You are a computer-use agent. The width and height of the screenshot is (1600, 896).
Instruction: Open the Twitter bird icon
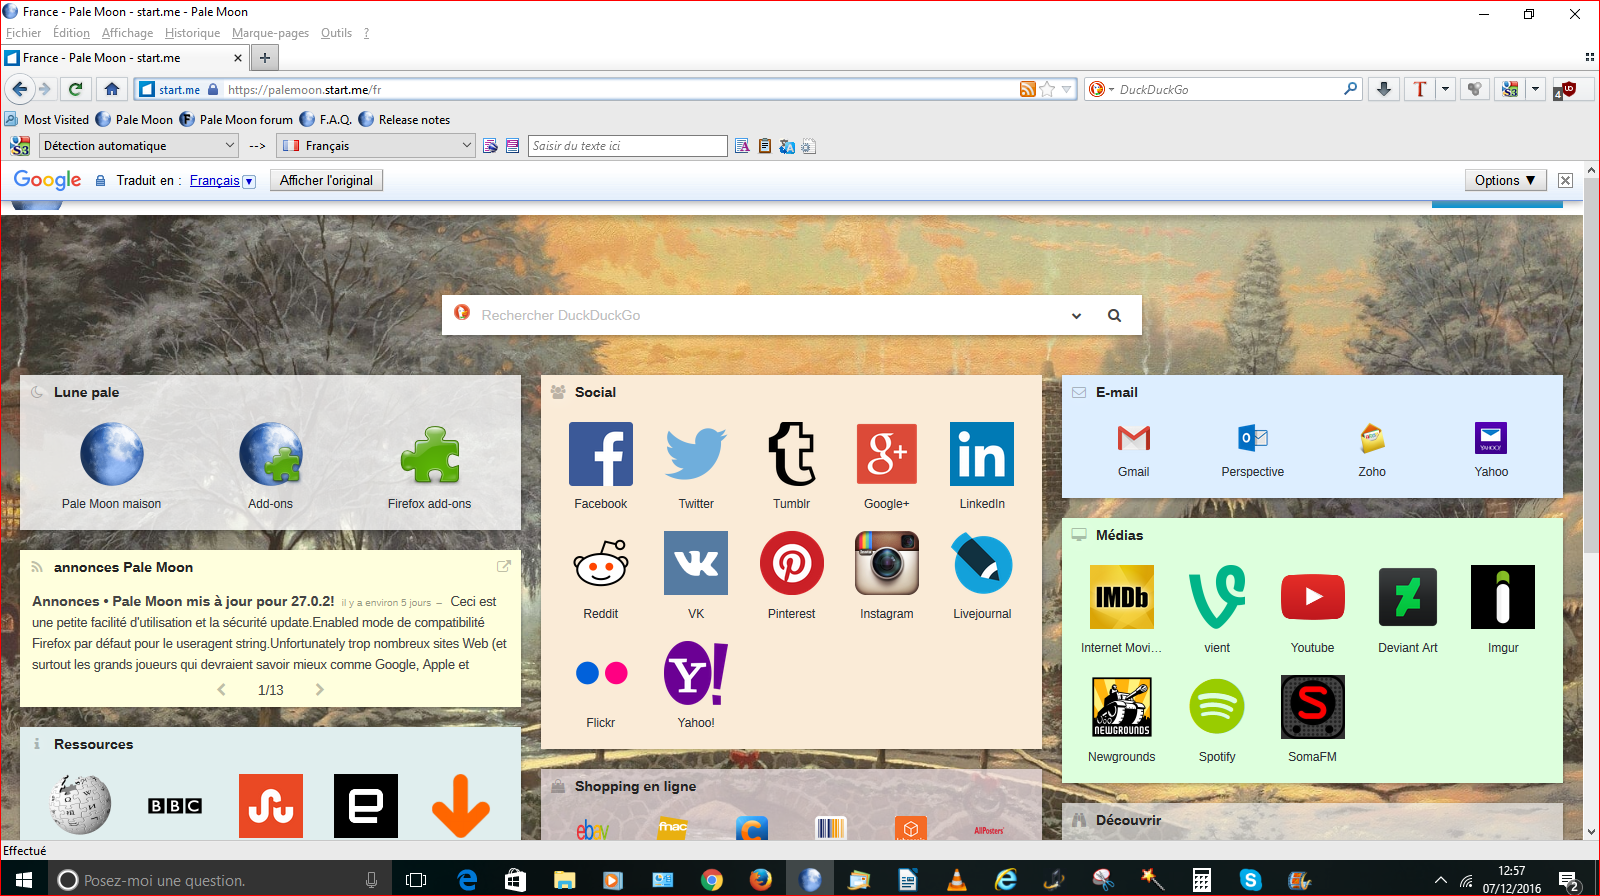tap(696, 454)
